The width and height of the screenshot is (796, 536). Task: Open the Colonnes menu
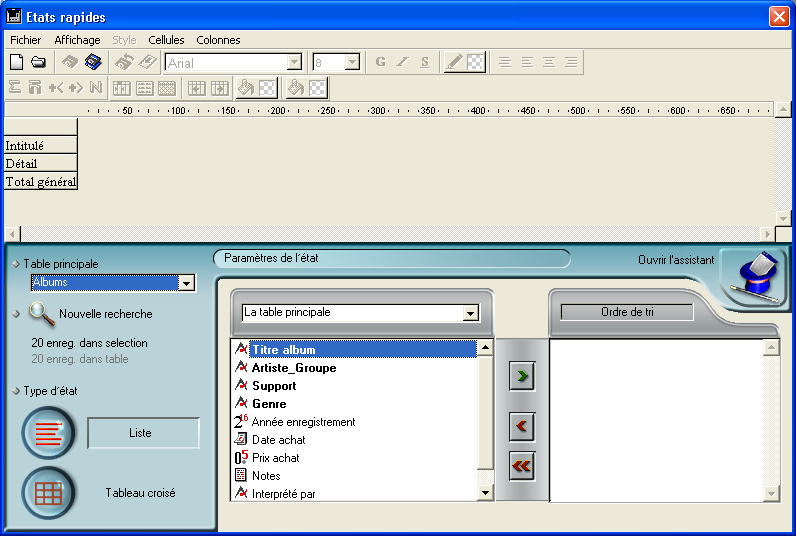coord(218,40)
